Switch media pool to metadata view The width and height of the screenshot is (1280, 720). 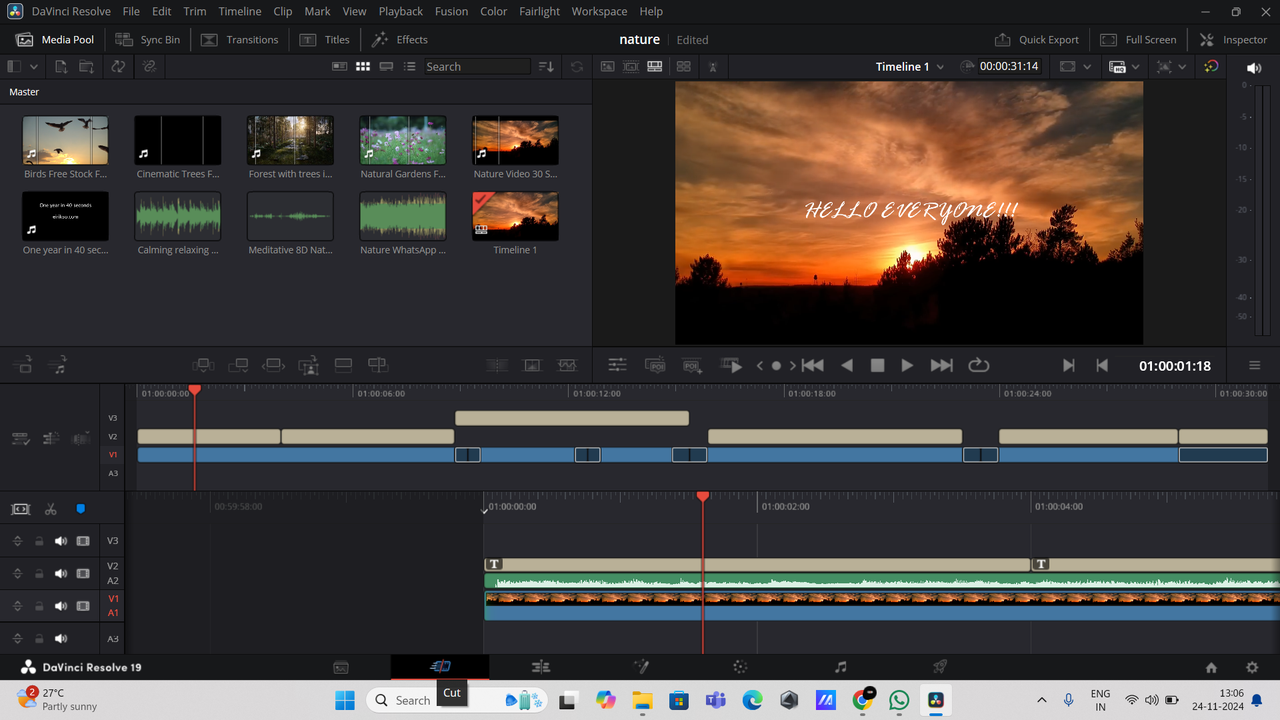click(340, 67)
